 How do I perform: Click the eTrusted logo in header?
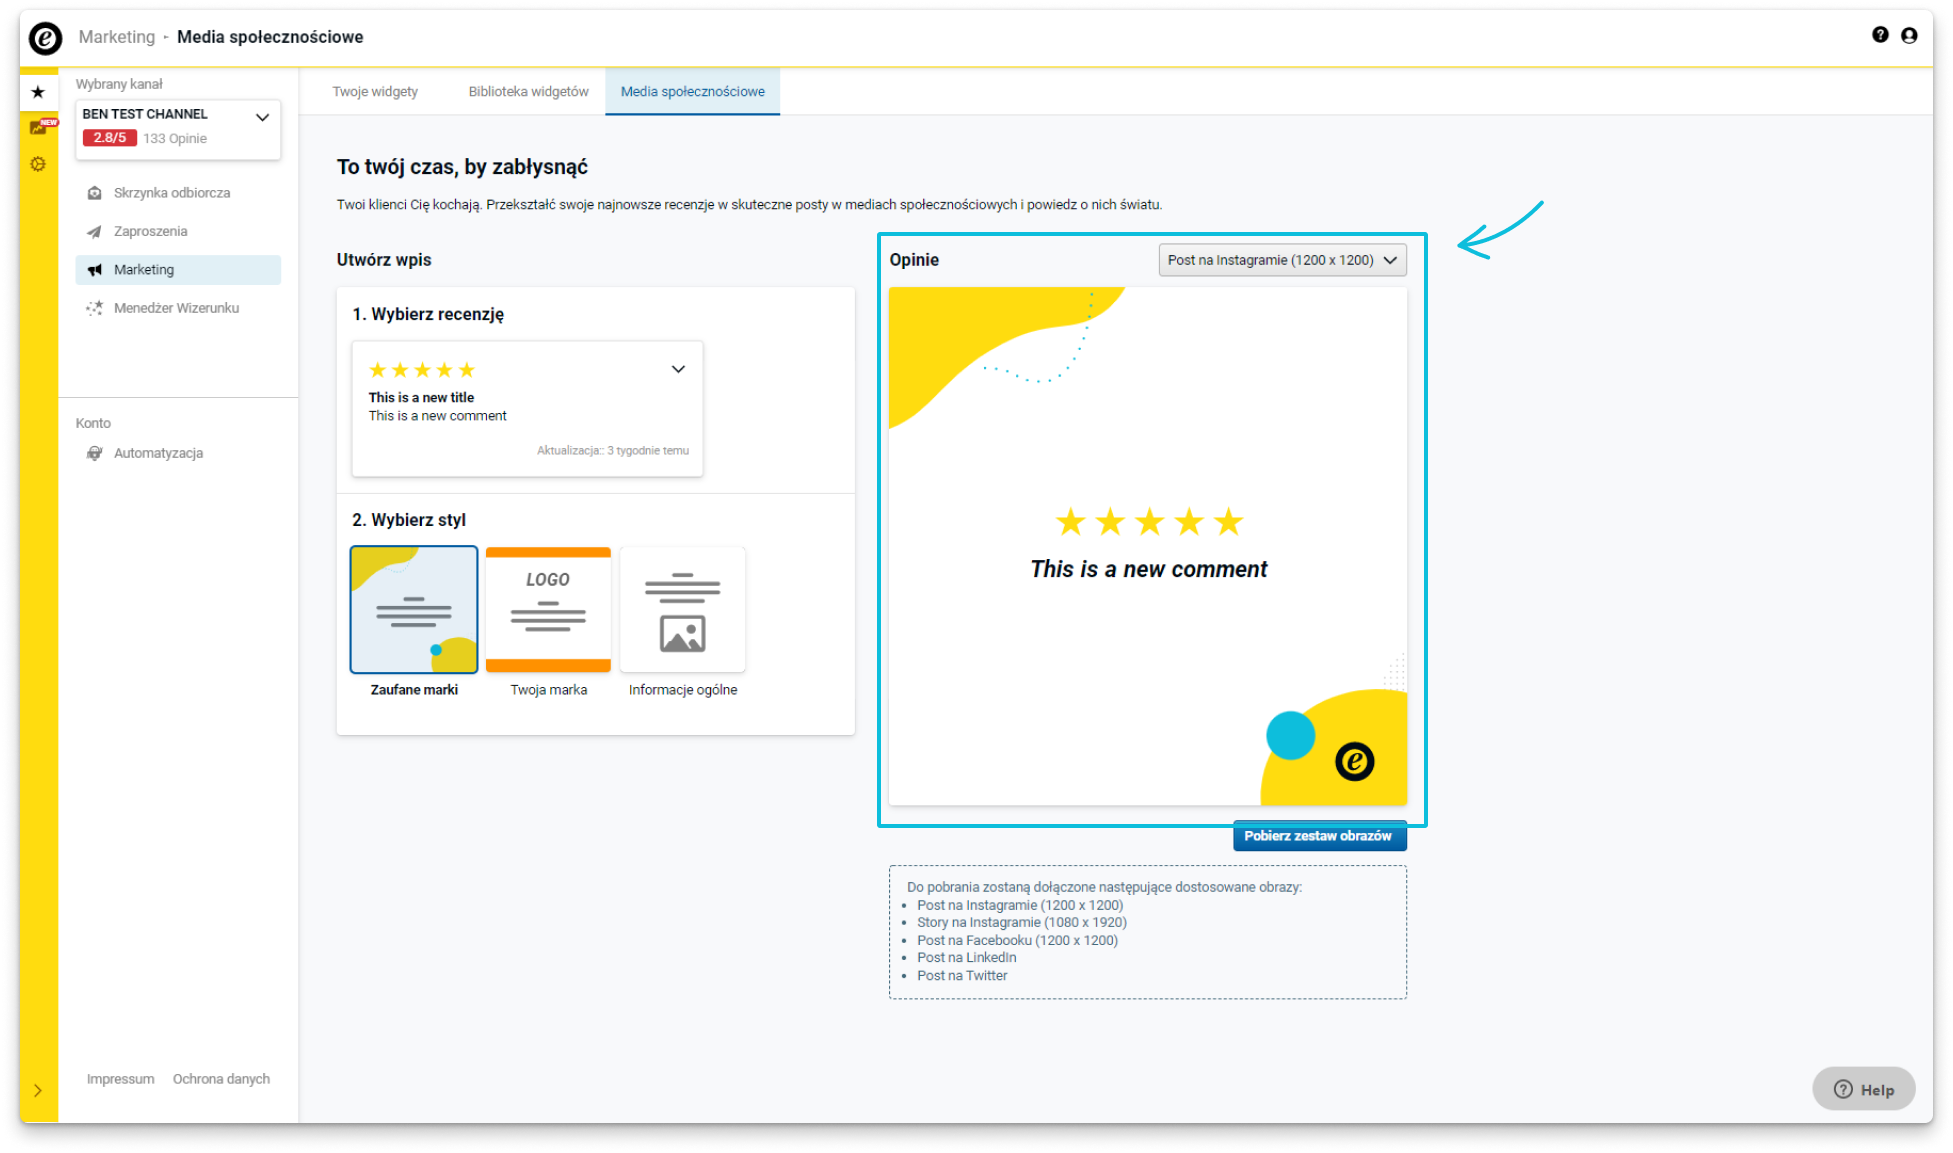click(x=45, y=38)
